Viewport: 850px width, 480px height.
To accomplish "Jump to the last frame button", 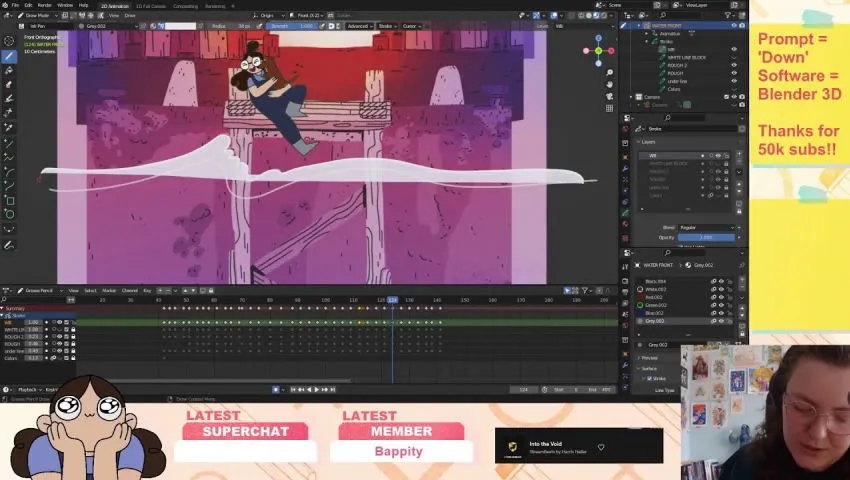I will [332, 389].
